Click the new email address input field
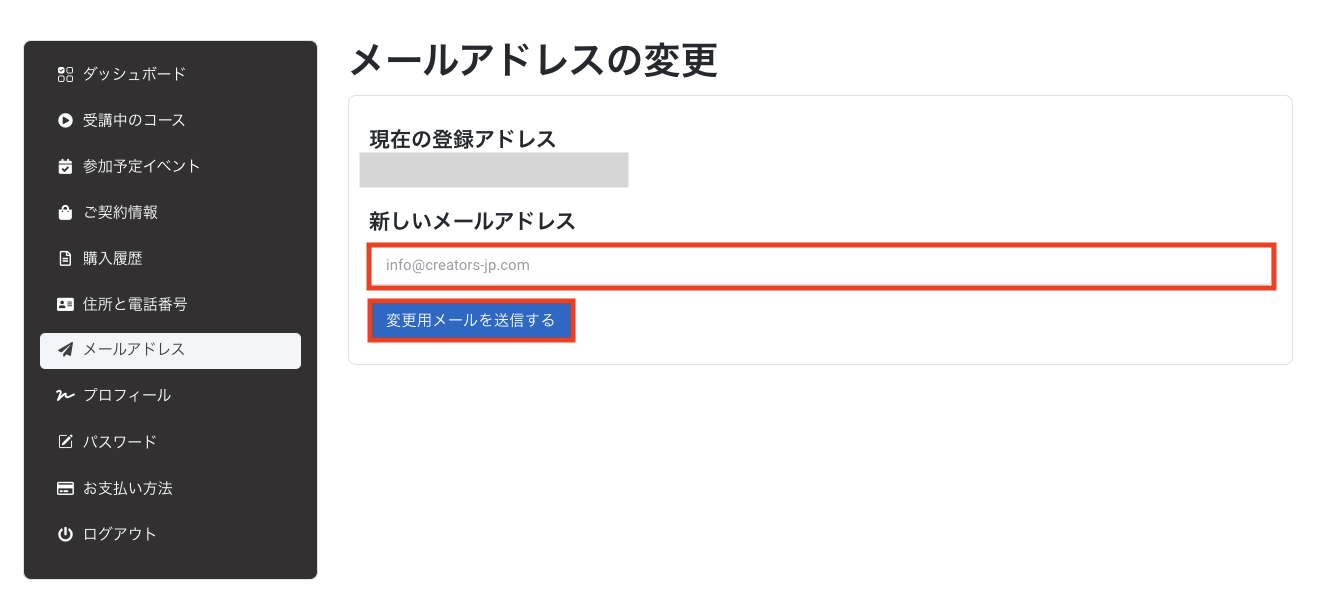 tap(822, 265)
